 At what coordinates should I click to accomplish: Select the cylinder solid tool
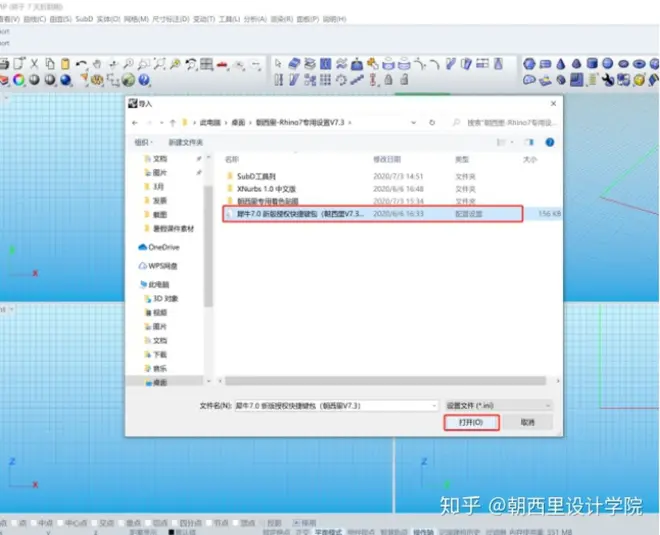pos(592,64)
